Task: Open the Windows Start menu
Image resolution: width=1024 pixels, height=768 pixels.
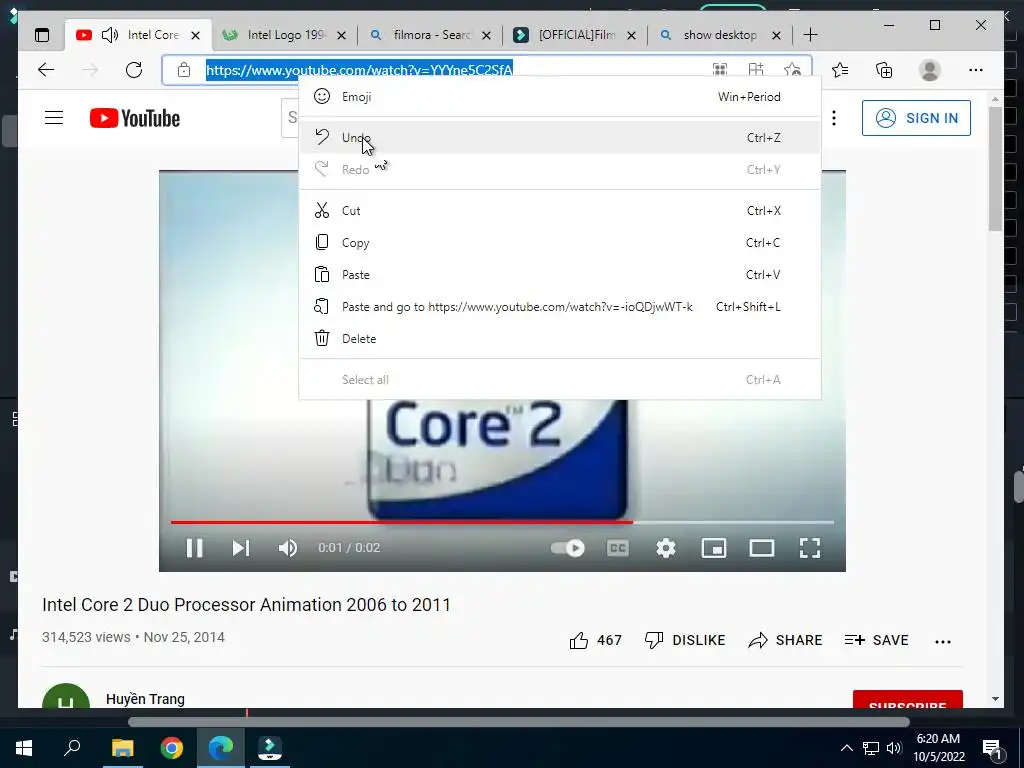Action: click(24, 748)
